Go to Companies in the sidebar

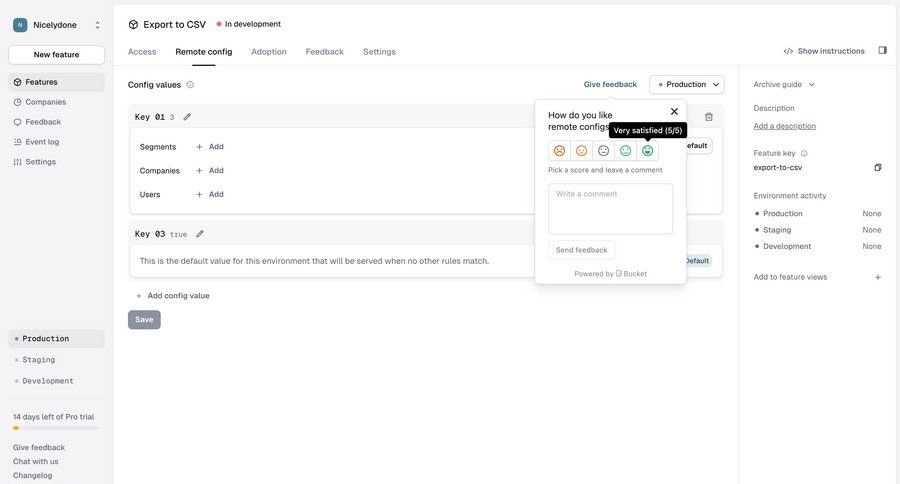click(56, 102)
